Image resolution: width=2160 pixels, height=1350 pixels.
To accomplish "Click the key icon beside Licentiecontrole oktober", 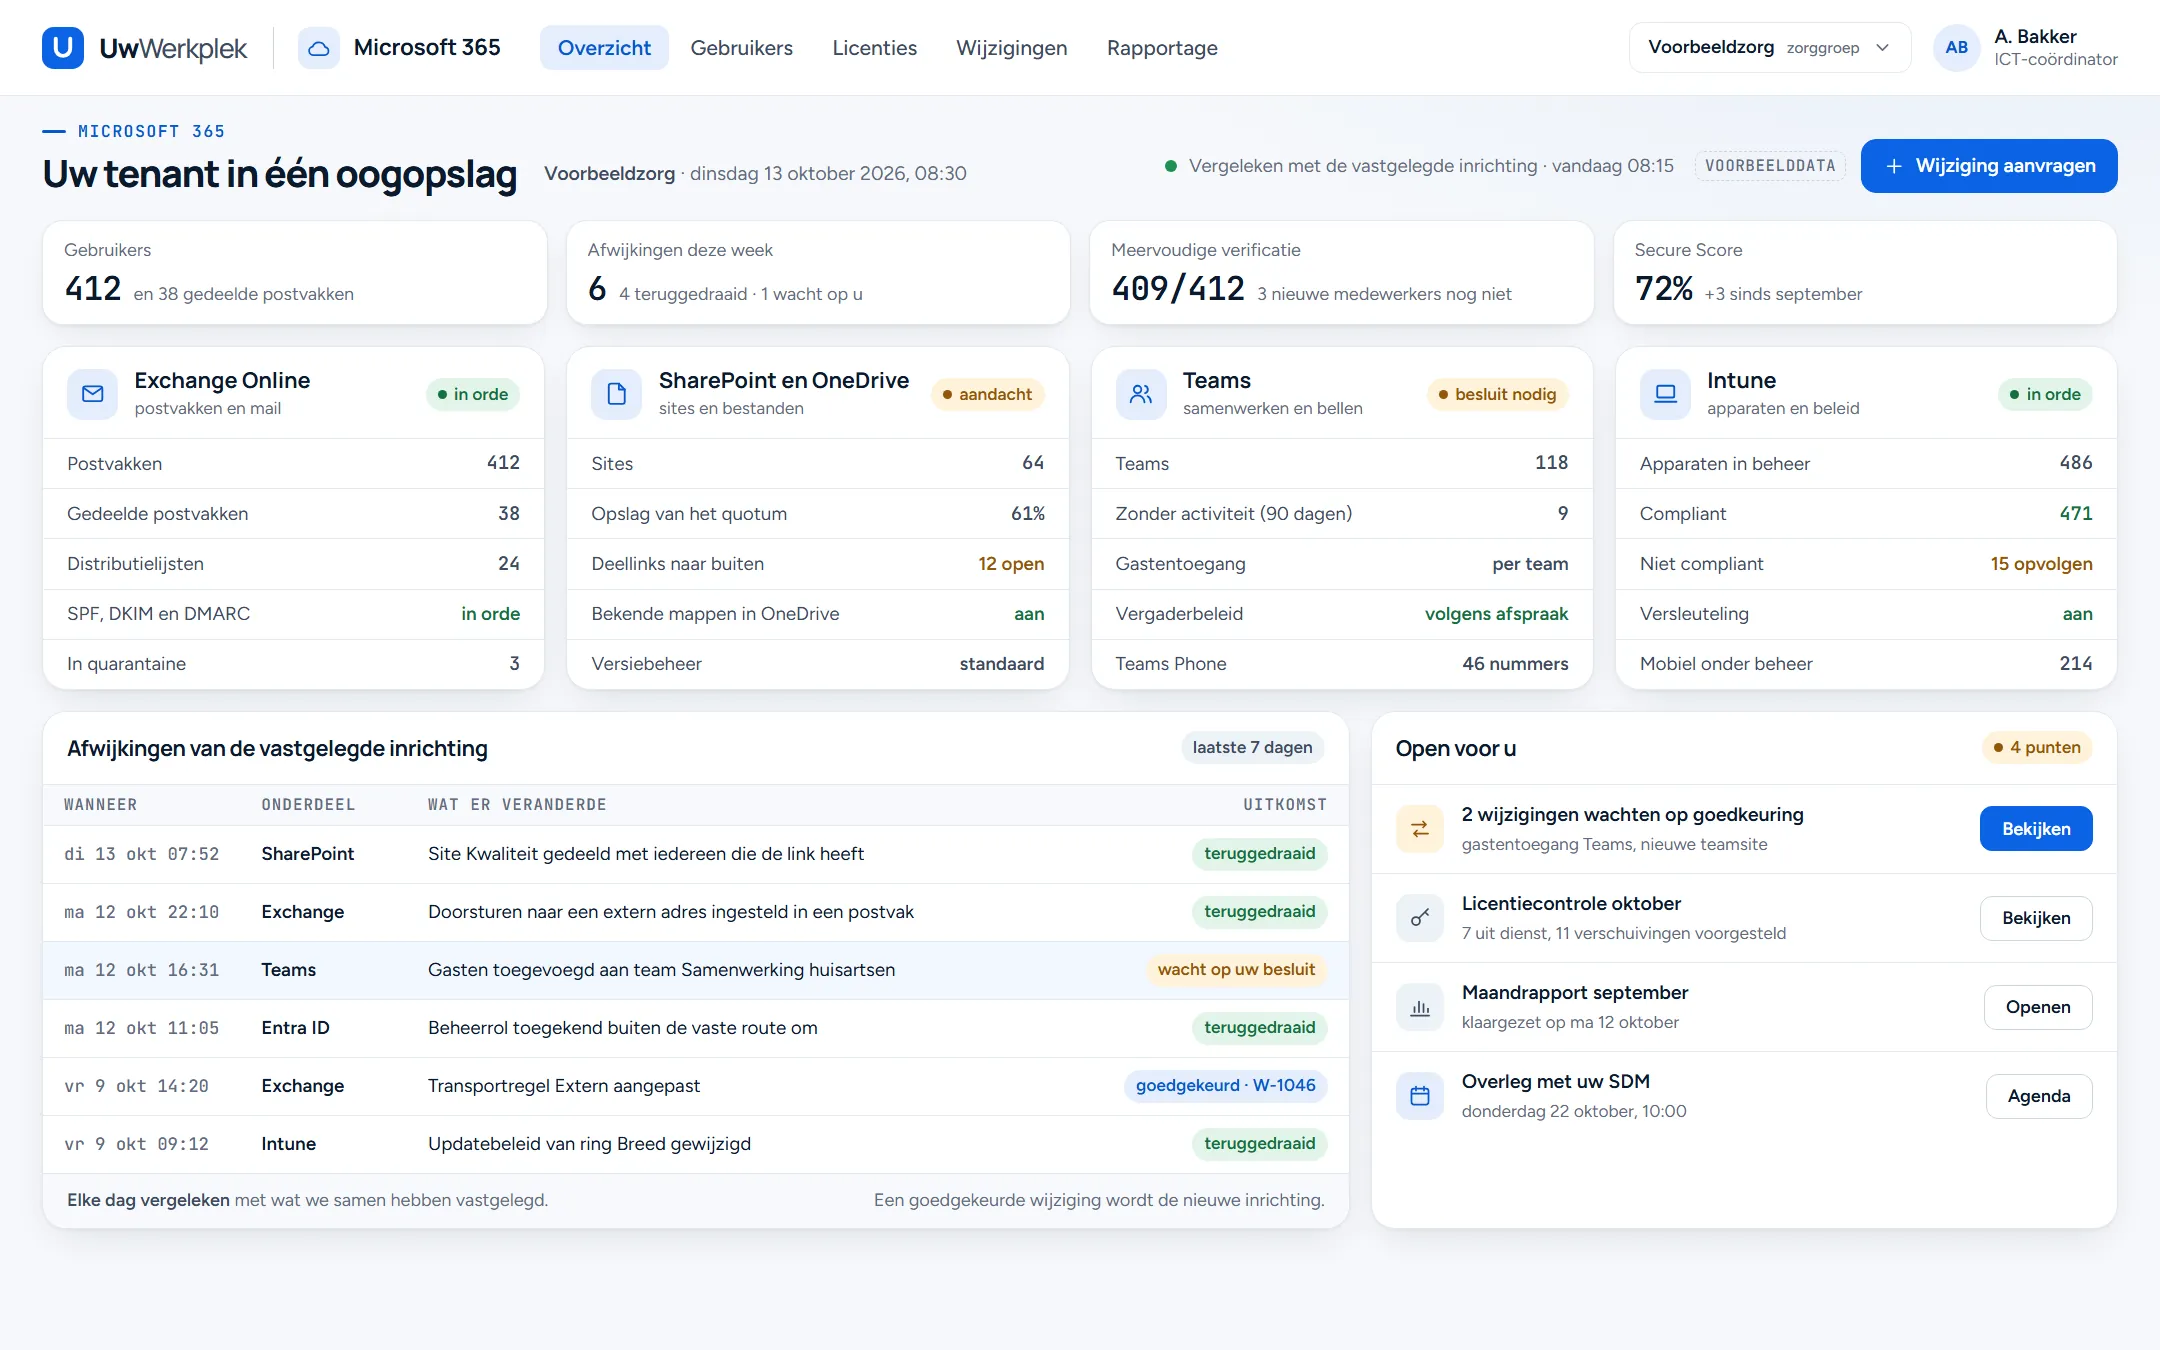I will tap(1420, 918).
